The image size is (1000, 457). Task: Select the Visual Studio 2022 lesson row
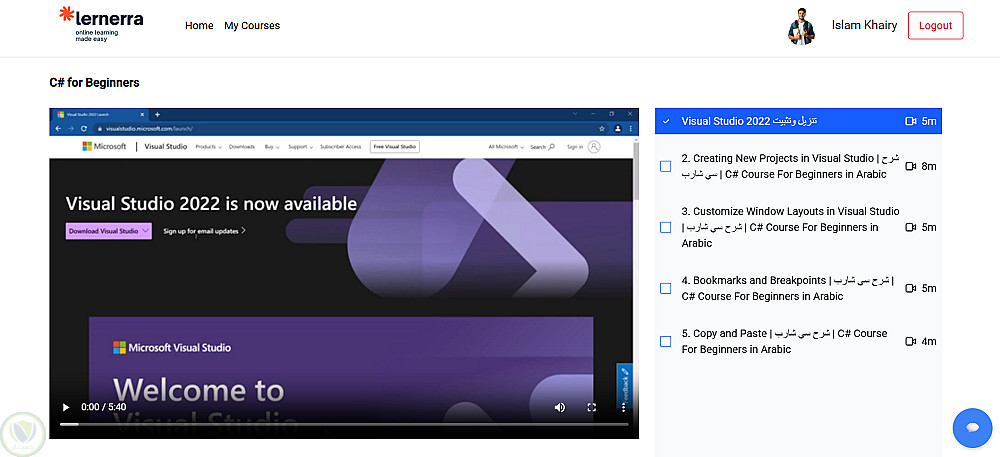(798, 121)
